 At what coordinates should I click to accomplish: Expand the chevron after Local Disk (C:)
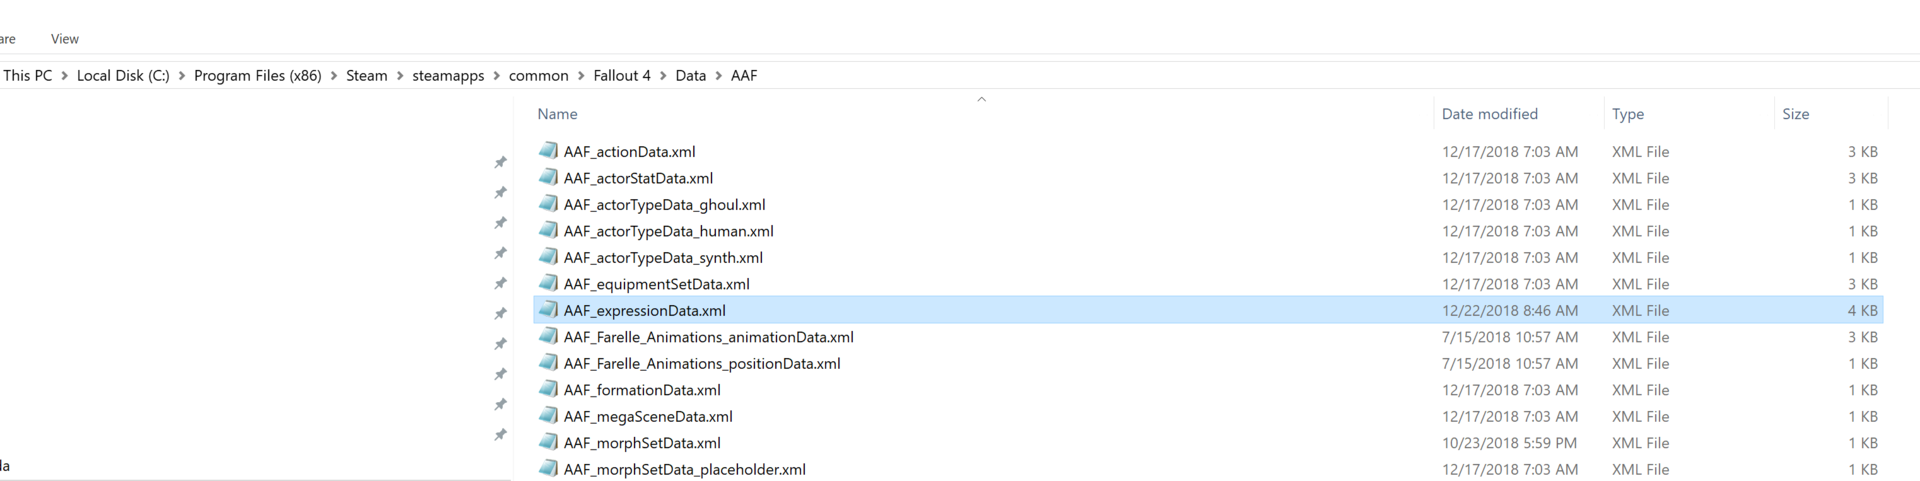pyautogui.click(x=182, y=76)
